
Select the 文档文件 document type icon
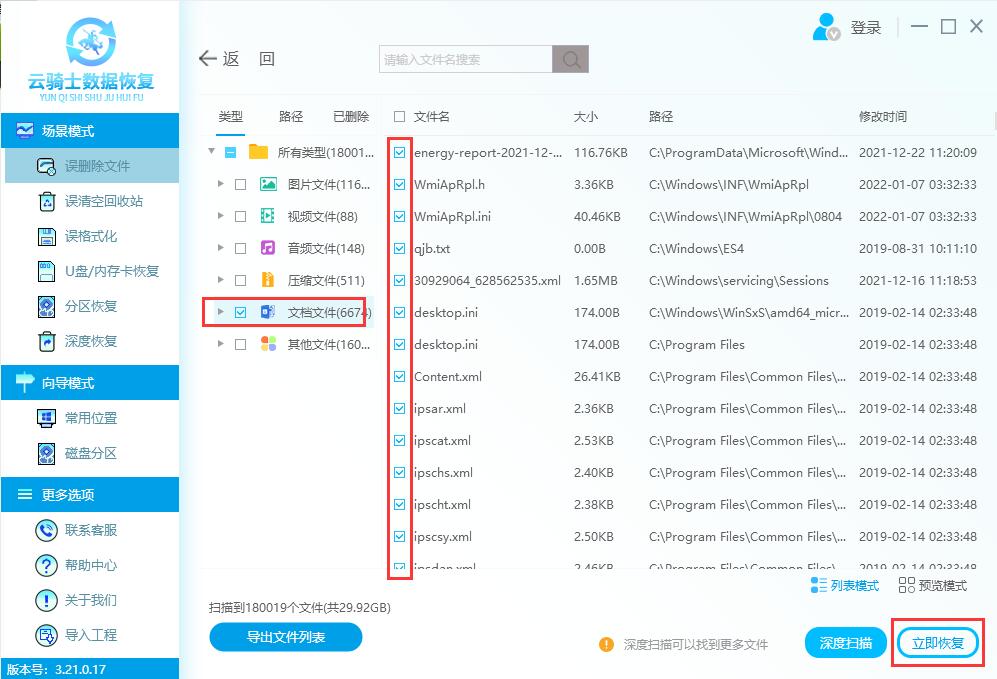(268, 312)
